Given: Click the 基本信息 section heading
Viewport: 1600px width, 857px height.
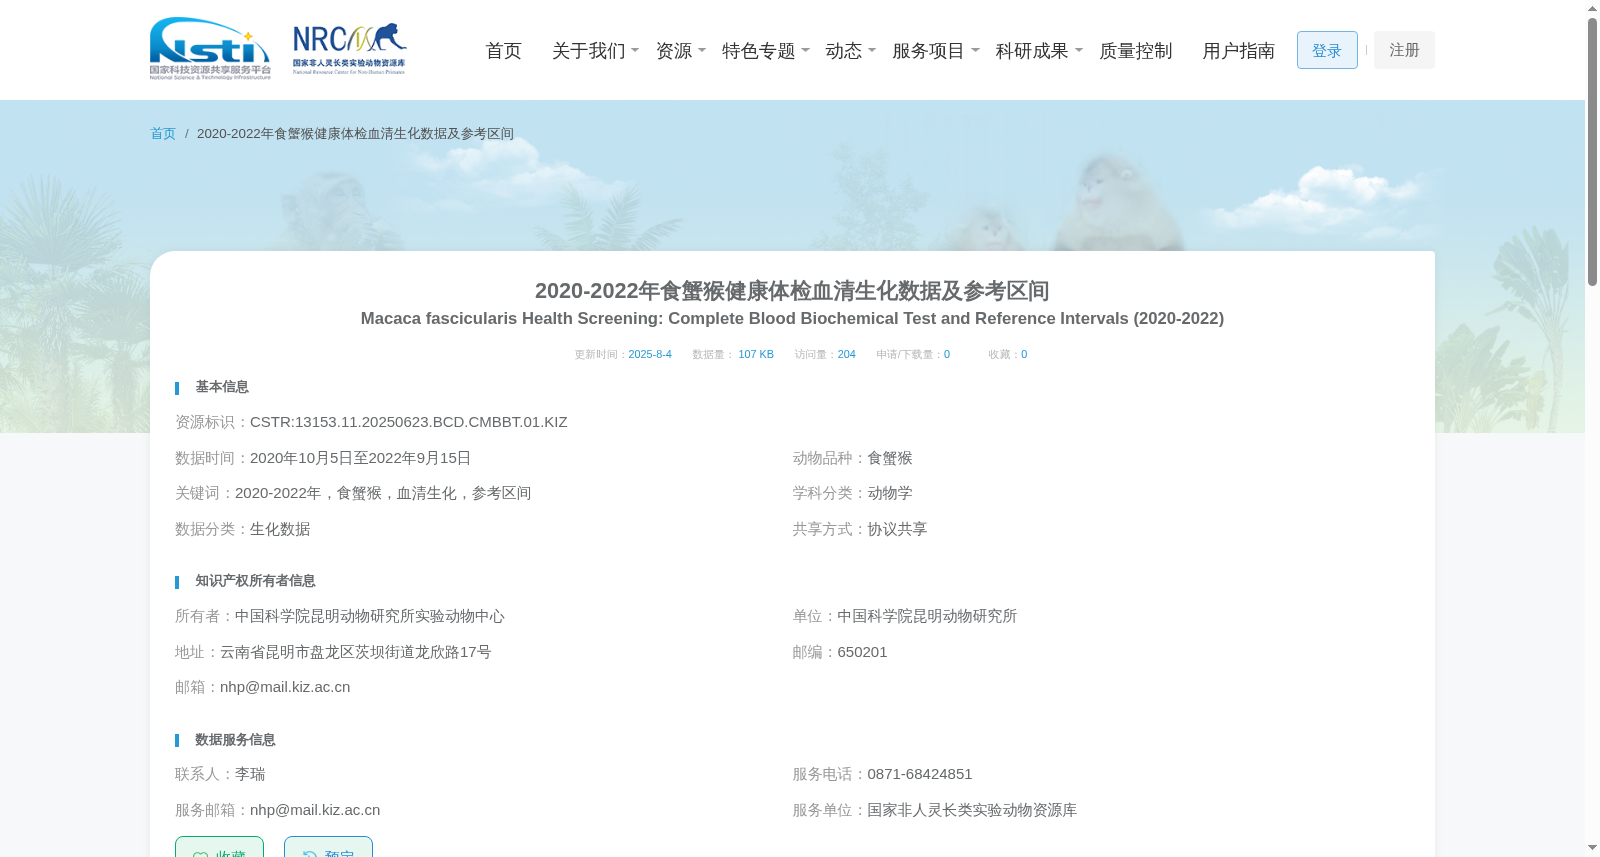Looking at the screenshot, I should [222, 387].
